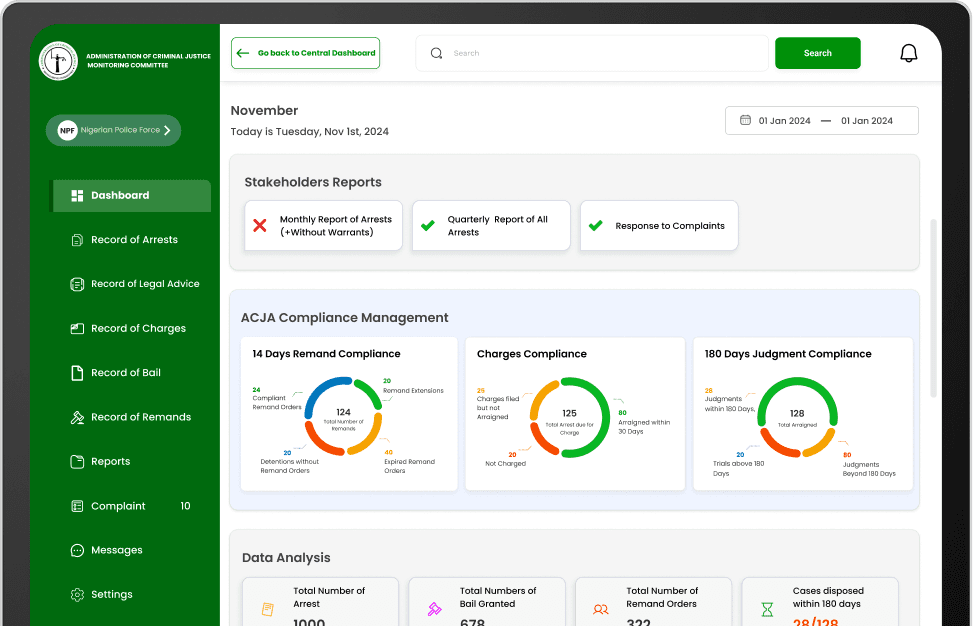973x626 pixels.
Task: Select the Record of Arrests icon
Action: [78, 239]
